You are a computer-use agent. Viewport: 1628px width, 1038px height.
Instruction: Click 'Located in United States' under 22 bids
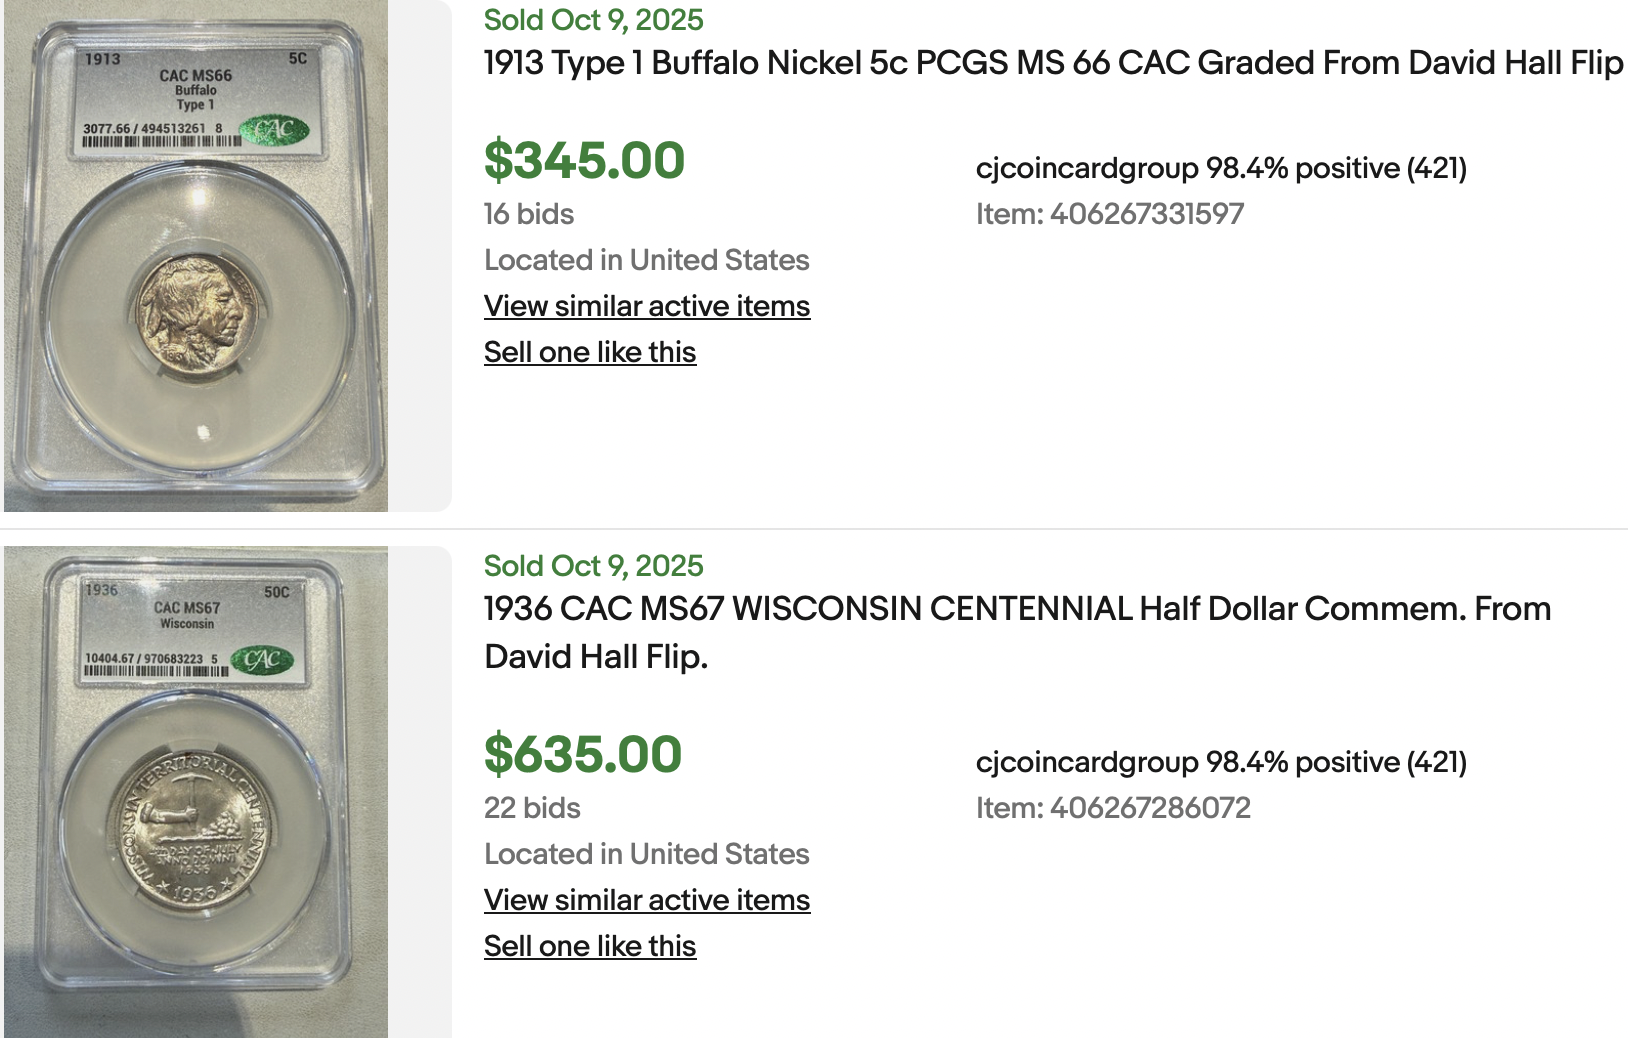(647, 854)
